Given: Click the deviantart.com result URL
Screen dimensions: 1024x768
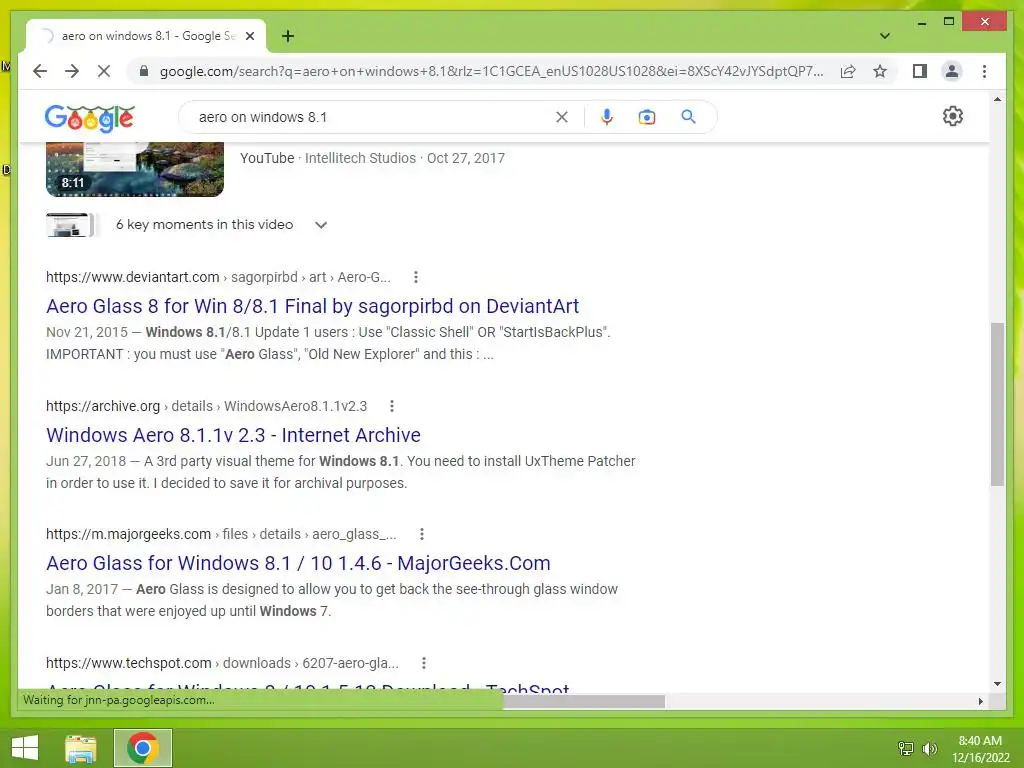Looking at the screenshot, I should pos(218,277).
